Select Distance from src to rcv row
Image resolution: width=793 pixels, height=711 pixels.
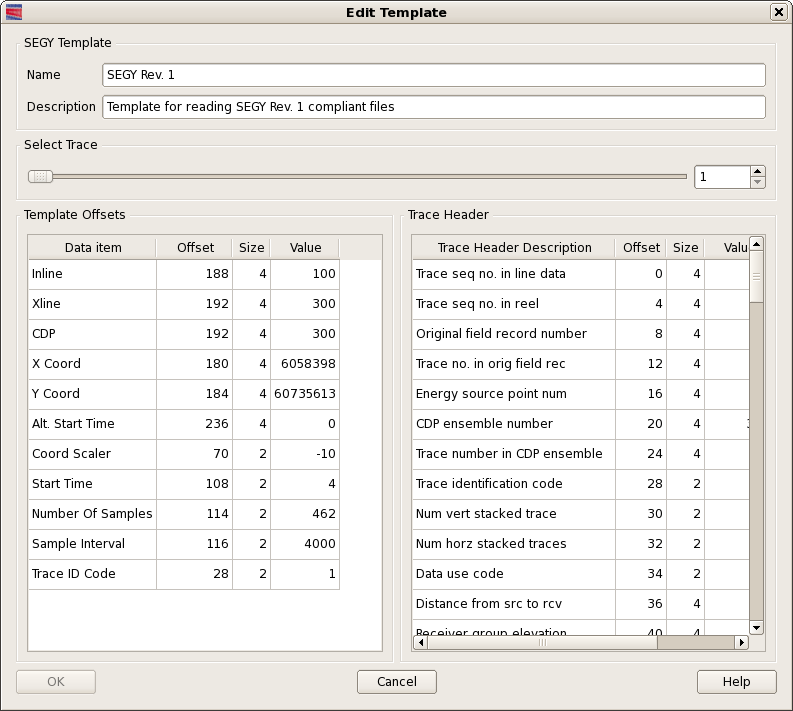point(581,604)
